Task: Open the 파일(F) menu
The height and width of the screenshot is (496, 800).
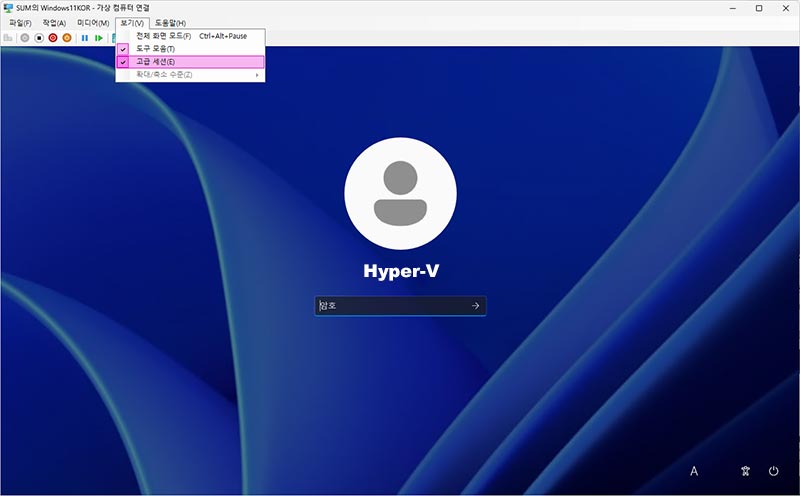Action: tap(20, 23)
